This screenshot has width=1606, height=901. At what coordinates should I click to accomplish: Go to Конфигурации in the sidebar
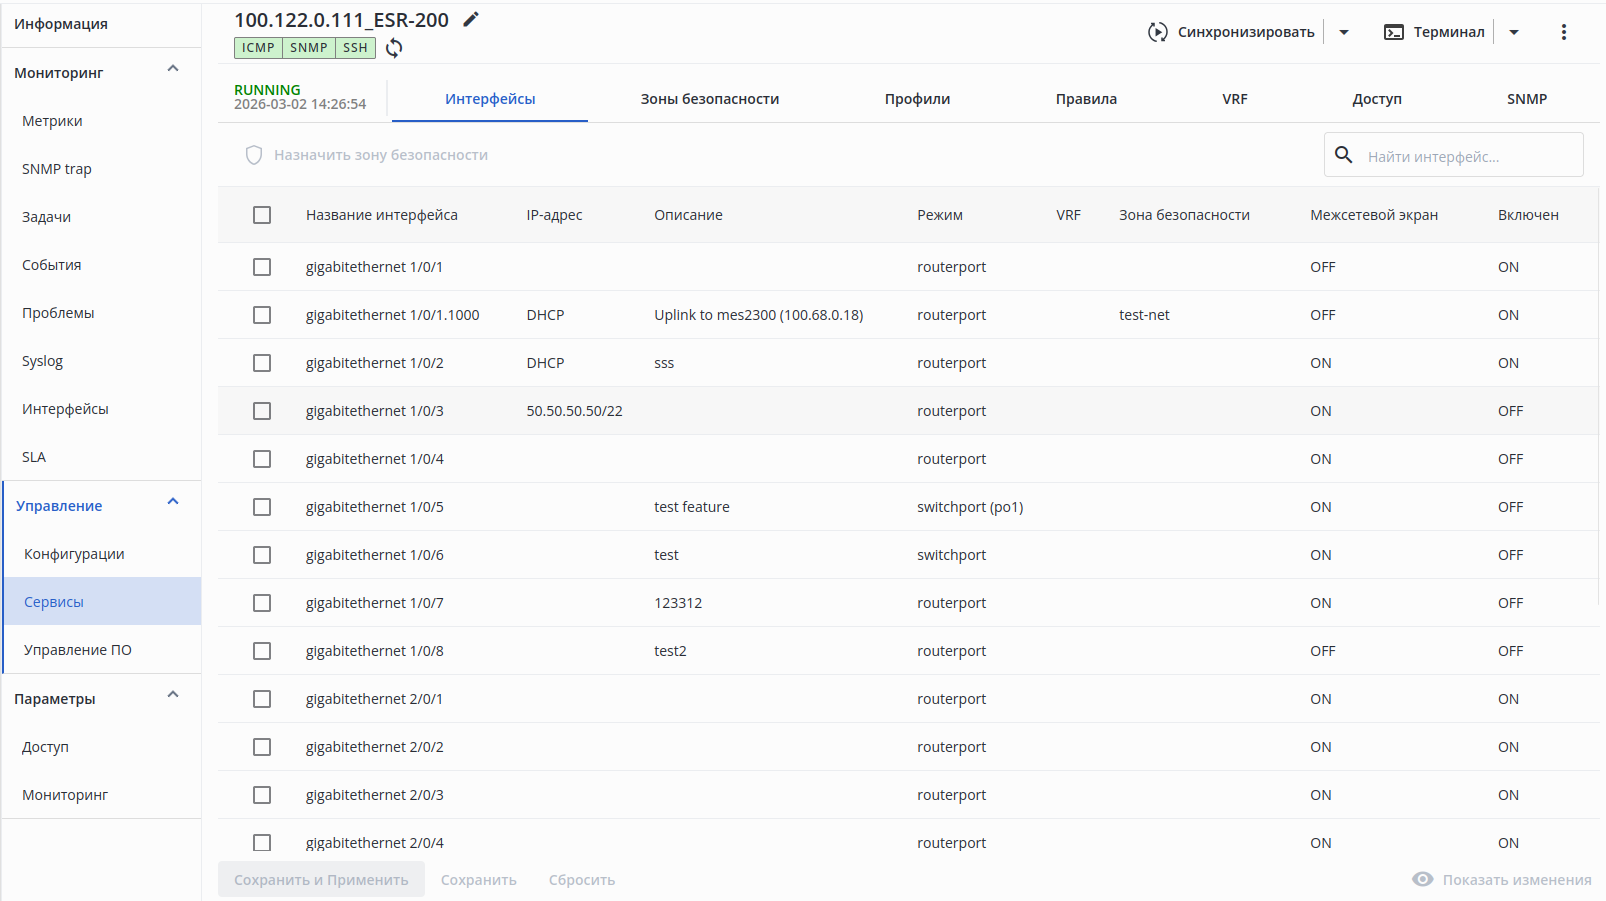pos(74,554)
